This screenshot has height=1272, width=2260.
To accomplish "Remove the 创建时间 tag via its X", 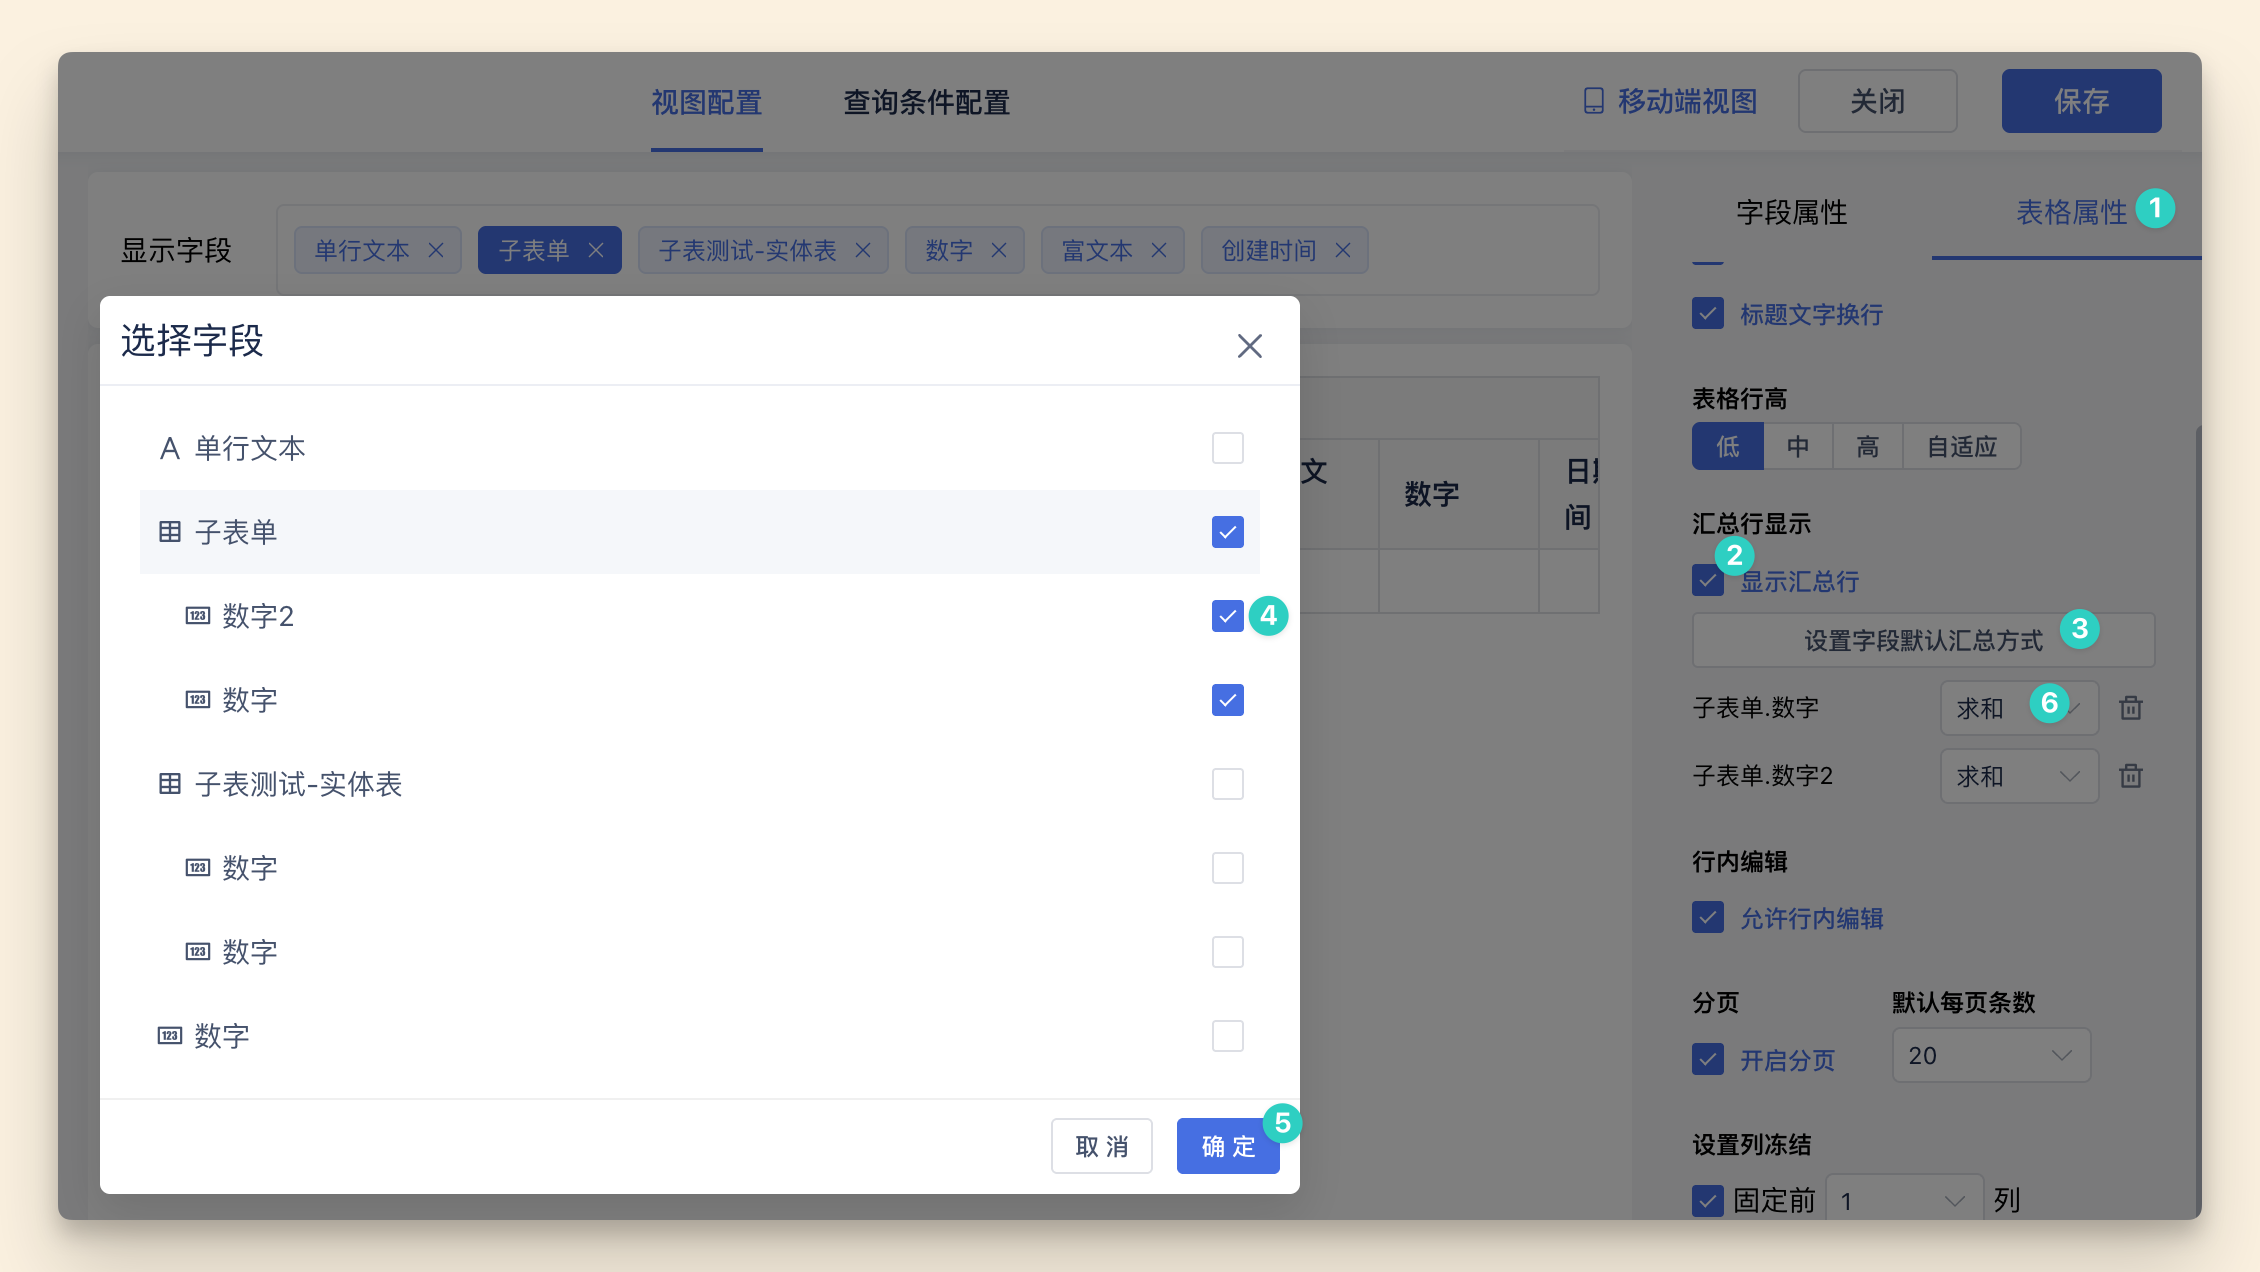I will 1343,250.
